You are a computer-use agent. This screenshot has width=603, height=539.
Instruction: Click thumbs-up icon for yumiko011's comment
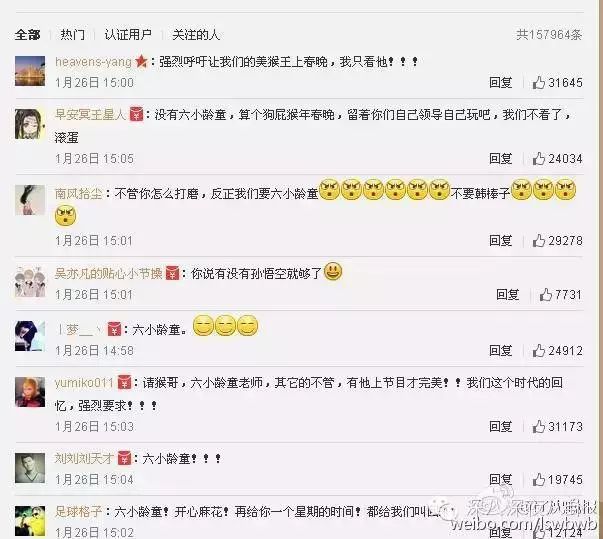click(538, 426)
